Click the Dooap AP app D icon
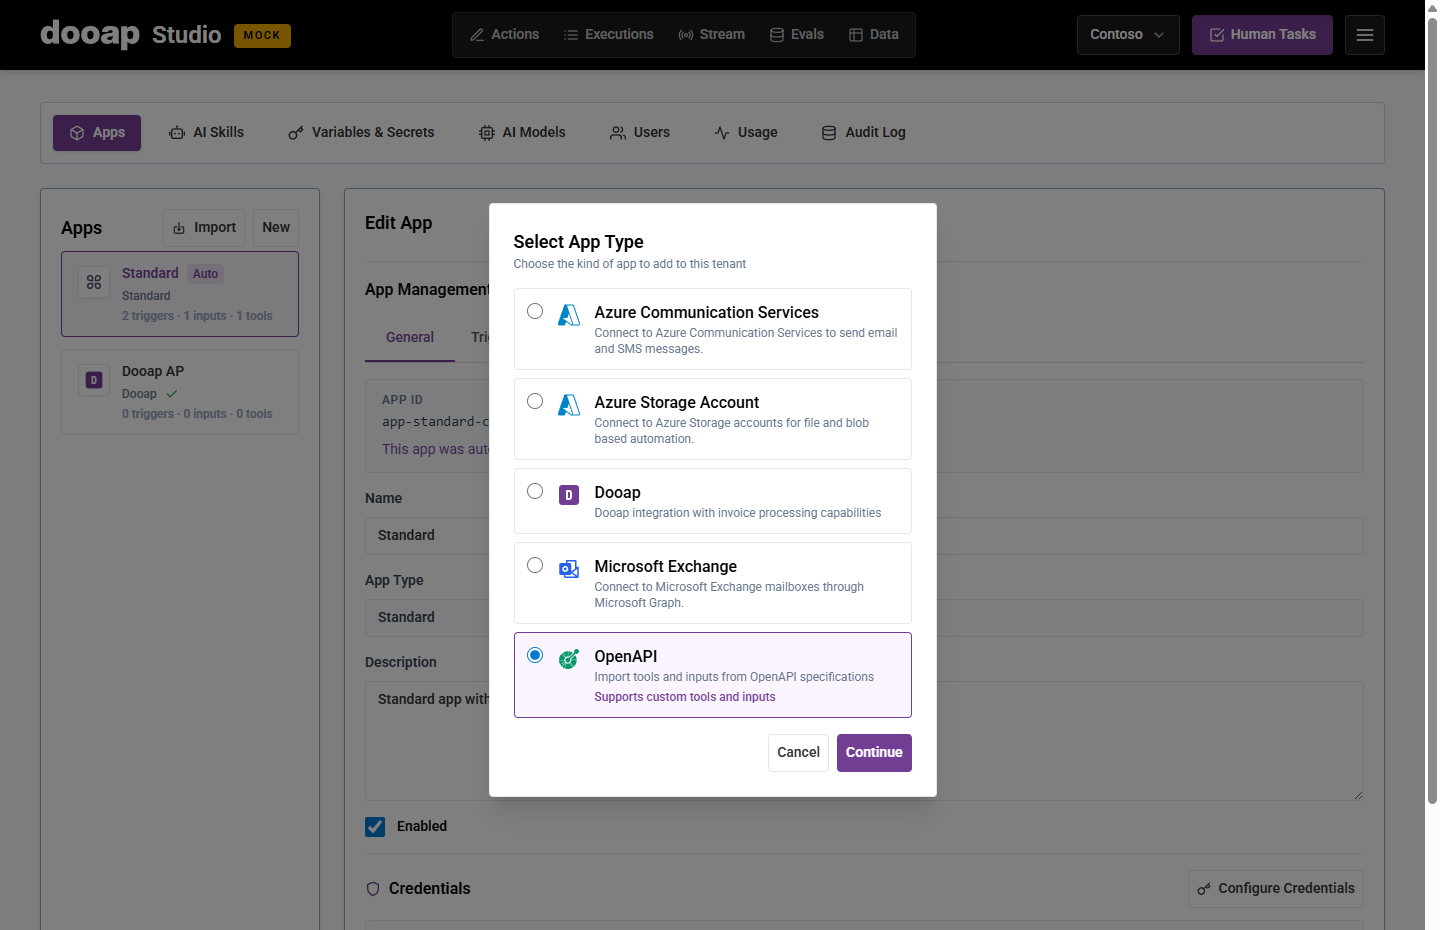The width and height of the screenshot is (1440, 930). (94, 380)
